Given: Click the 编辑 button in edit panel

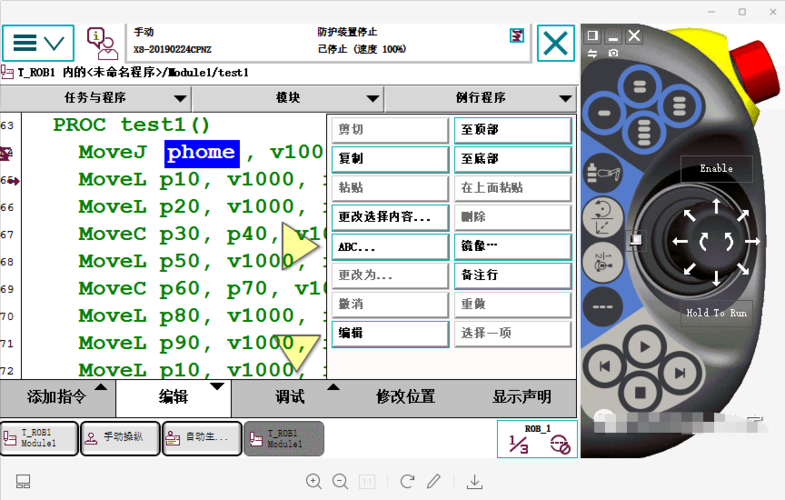Looking at the screenshot, I should [390, 333].
